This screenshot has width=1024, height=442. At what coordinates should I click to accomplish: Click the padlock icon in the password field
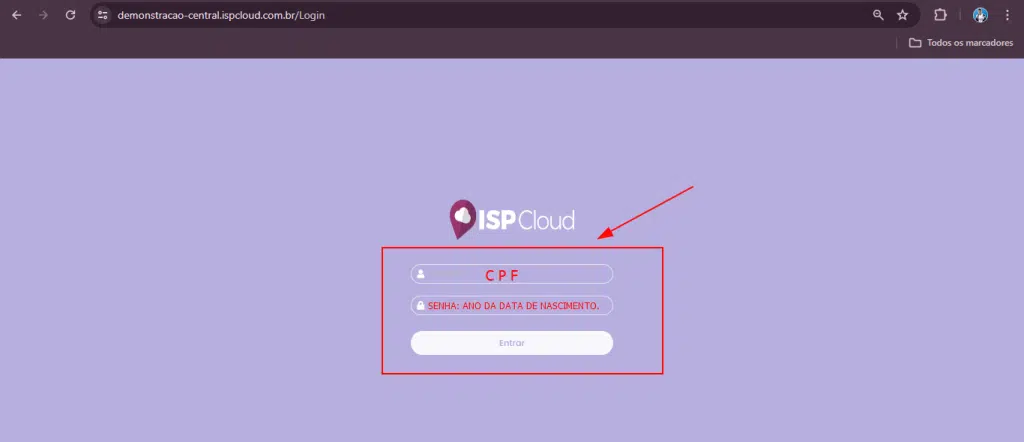point(421,306)
